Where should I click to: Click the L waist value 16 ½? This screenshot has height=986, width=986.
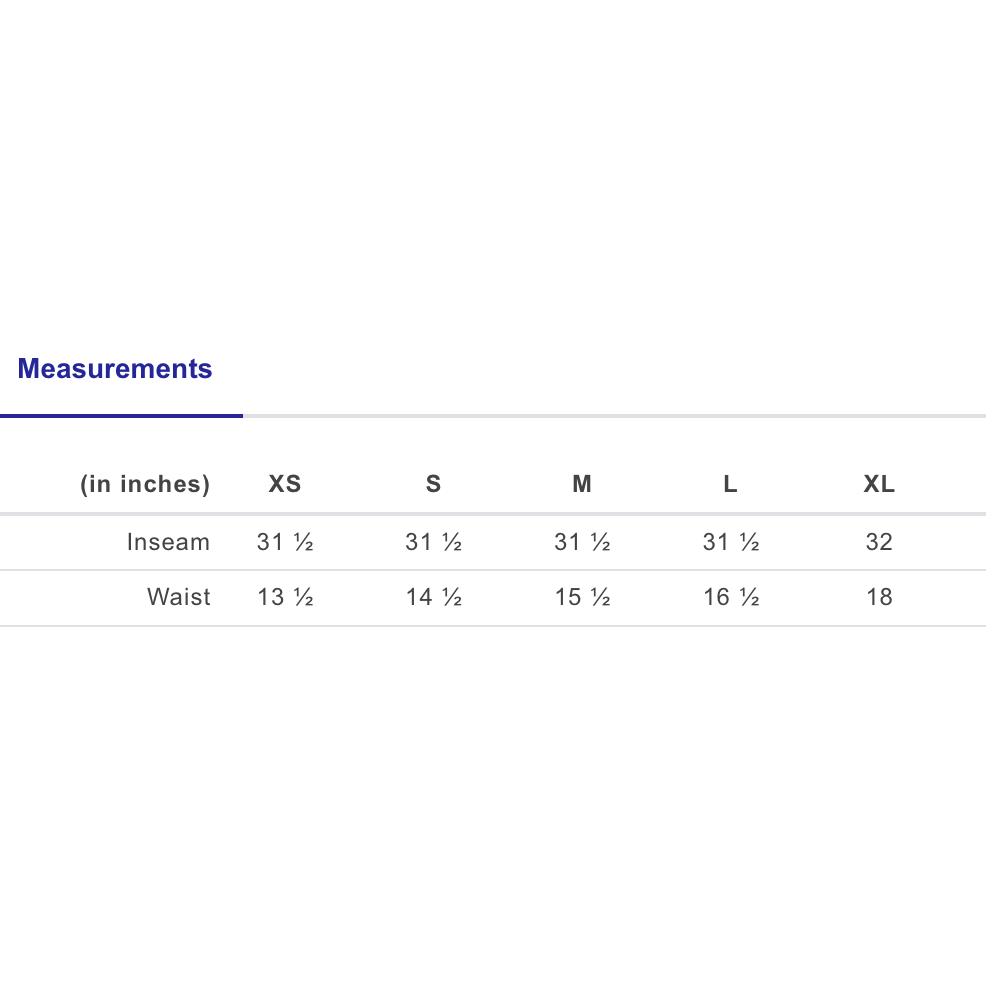tap(731, 597)
